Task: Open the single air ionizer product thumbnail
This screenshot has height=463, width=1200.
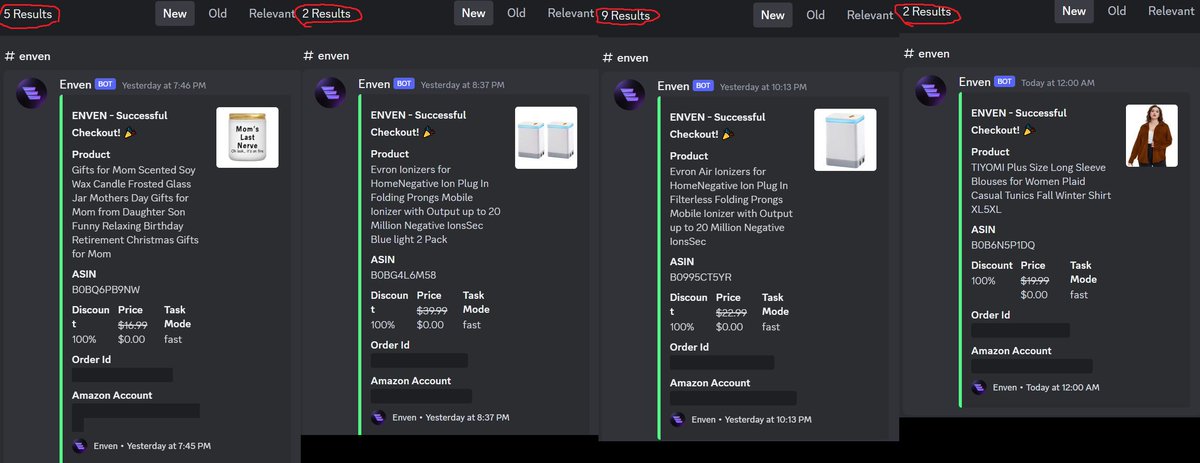Action: point(845,139)
